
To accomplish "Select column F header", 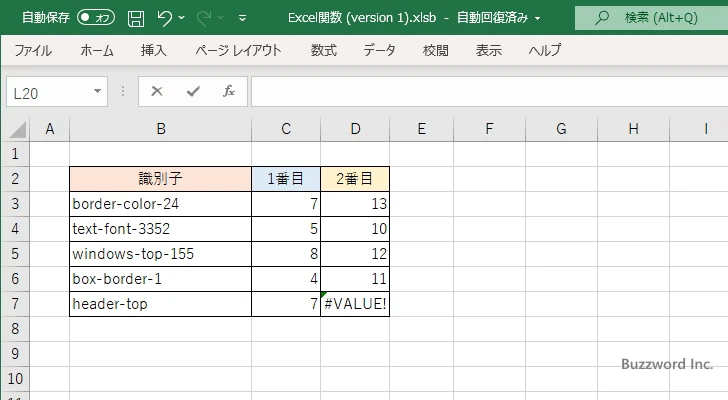I will click(x=489, y=129).
